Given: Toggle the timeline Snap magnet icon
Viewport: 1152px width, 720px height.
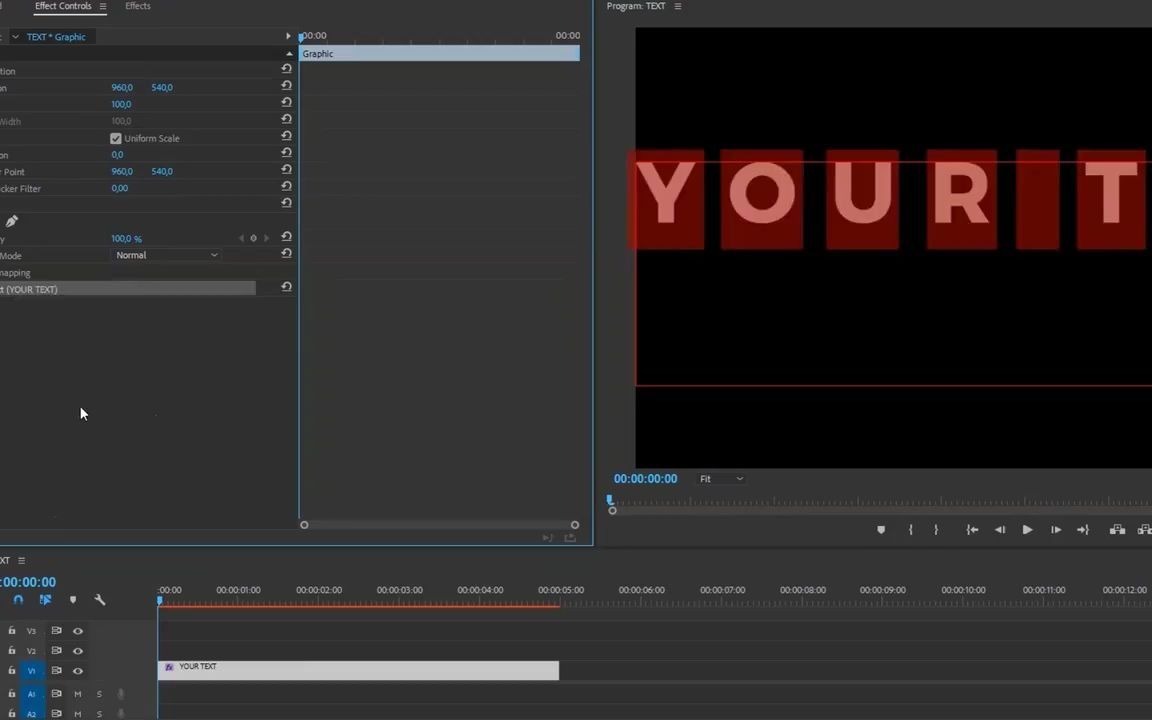Looking at the screenshot, I should [18, 600].
